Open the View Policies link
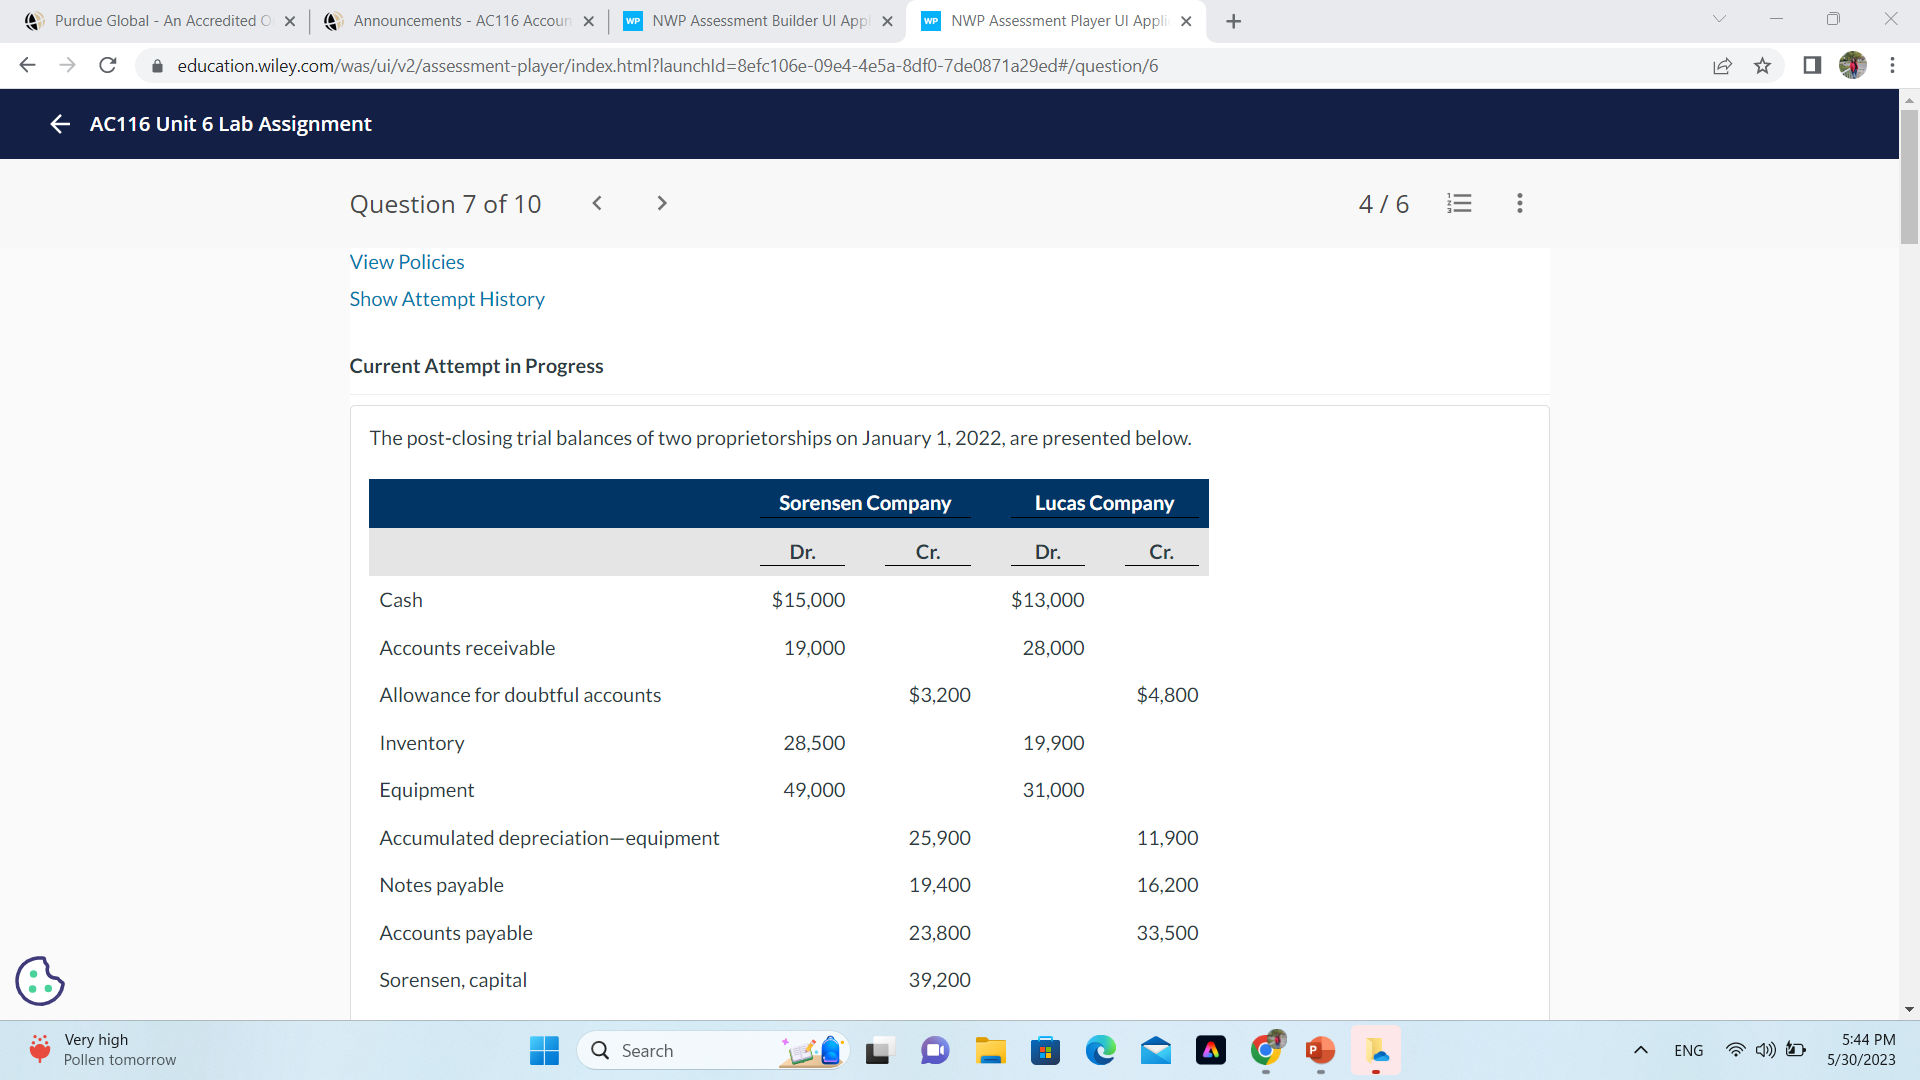 pyautogui.click(x=406, y=262)
